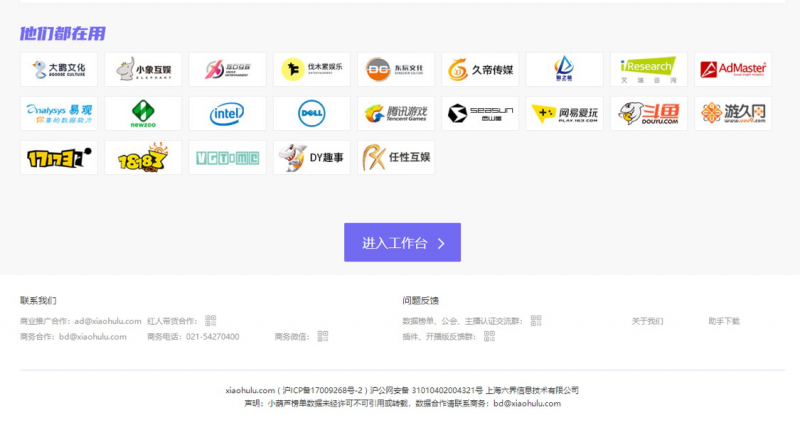Open the 网易爱玩 logo
This screenshot has height=425, width=800.
click(564, 113)
